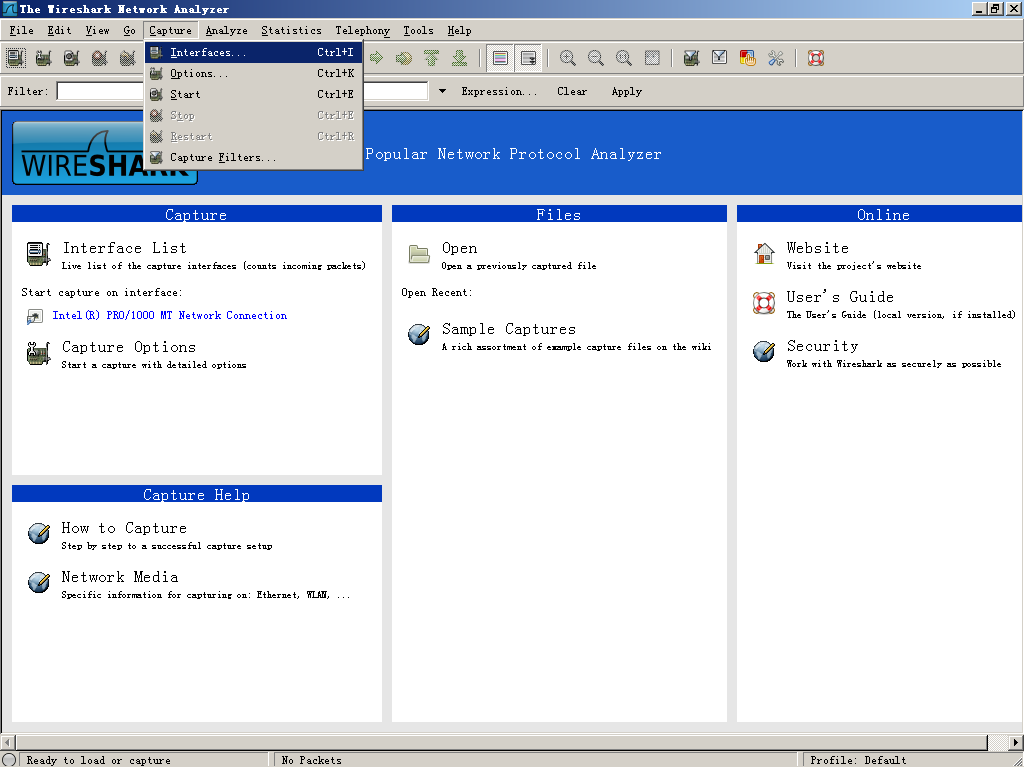Click the zoom in magnifier icon
Image resolution: width=1024 pixels, height=768 pixels.
click(568, 58)
